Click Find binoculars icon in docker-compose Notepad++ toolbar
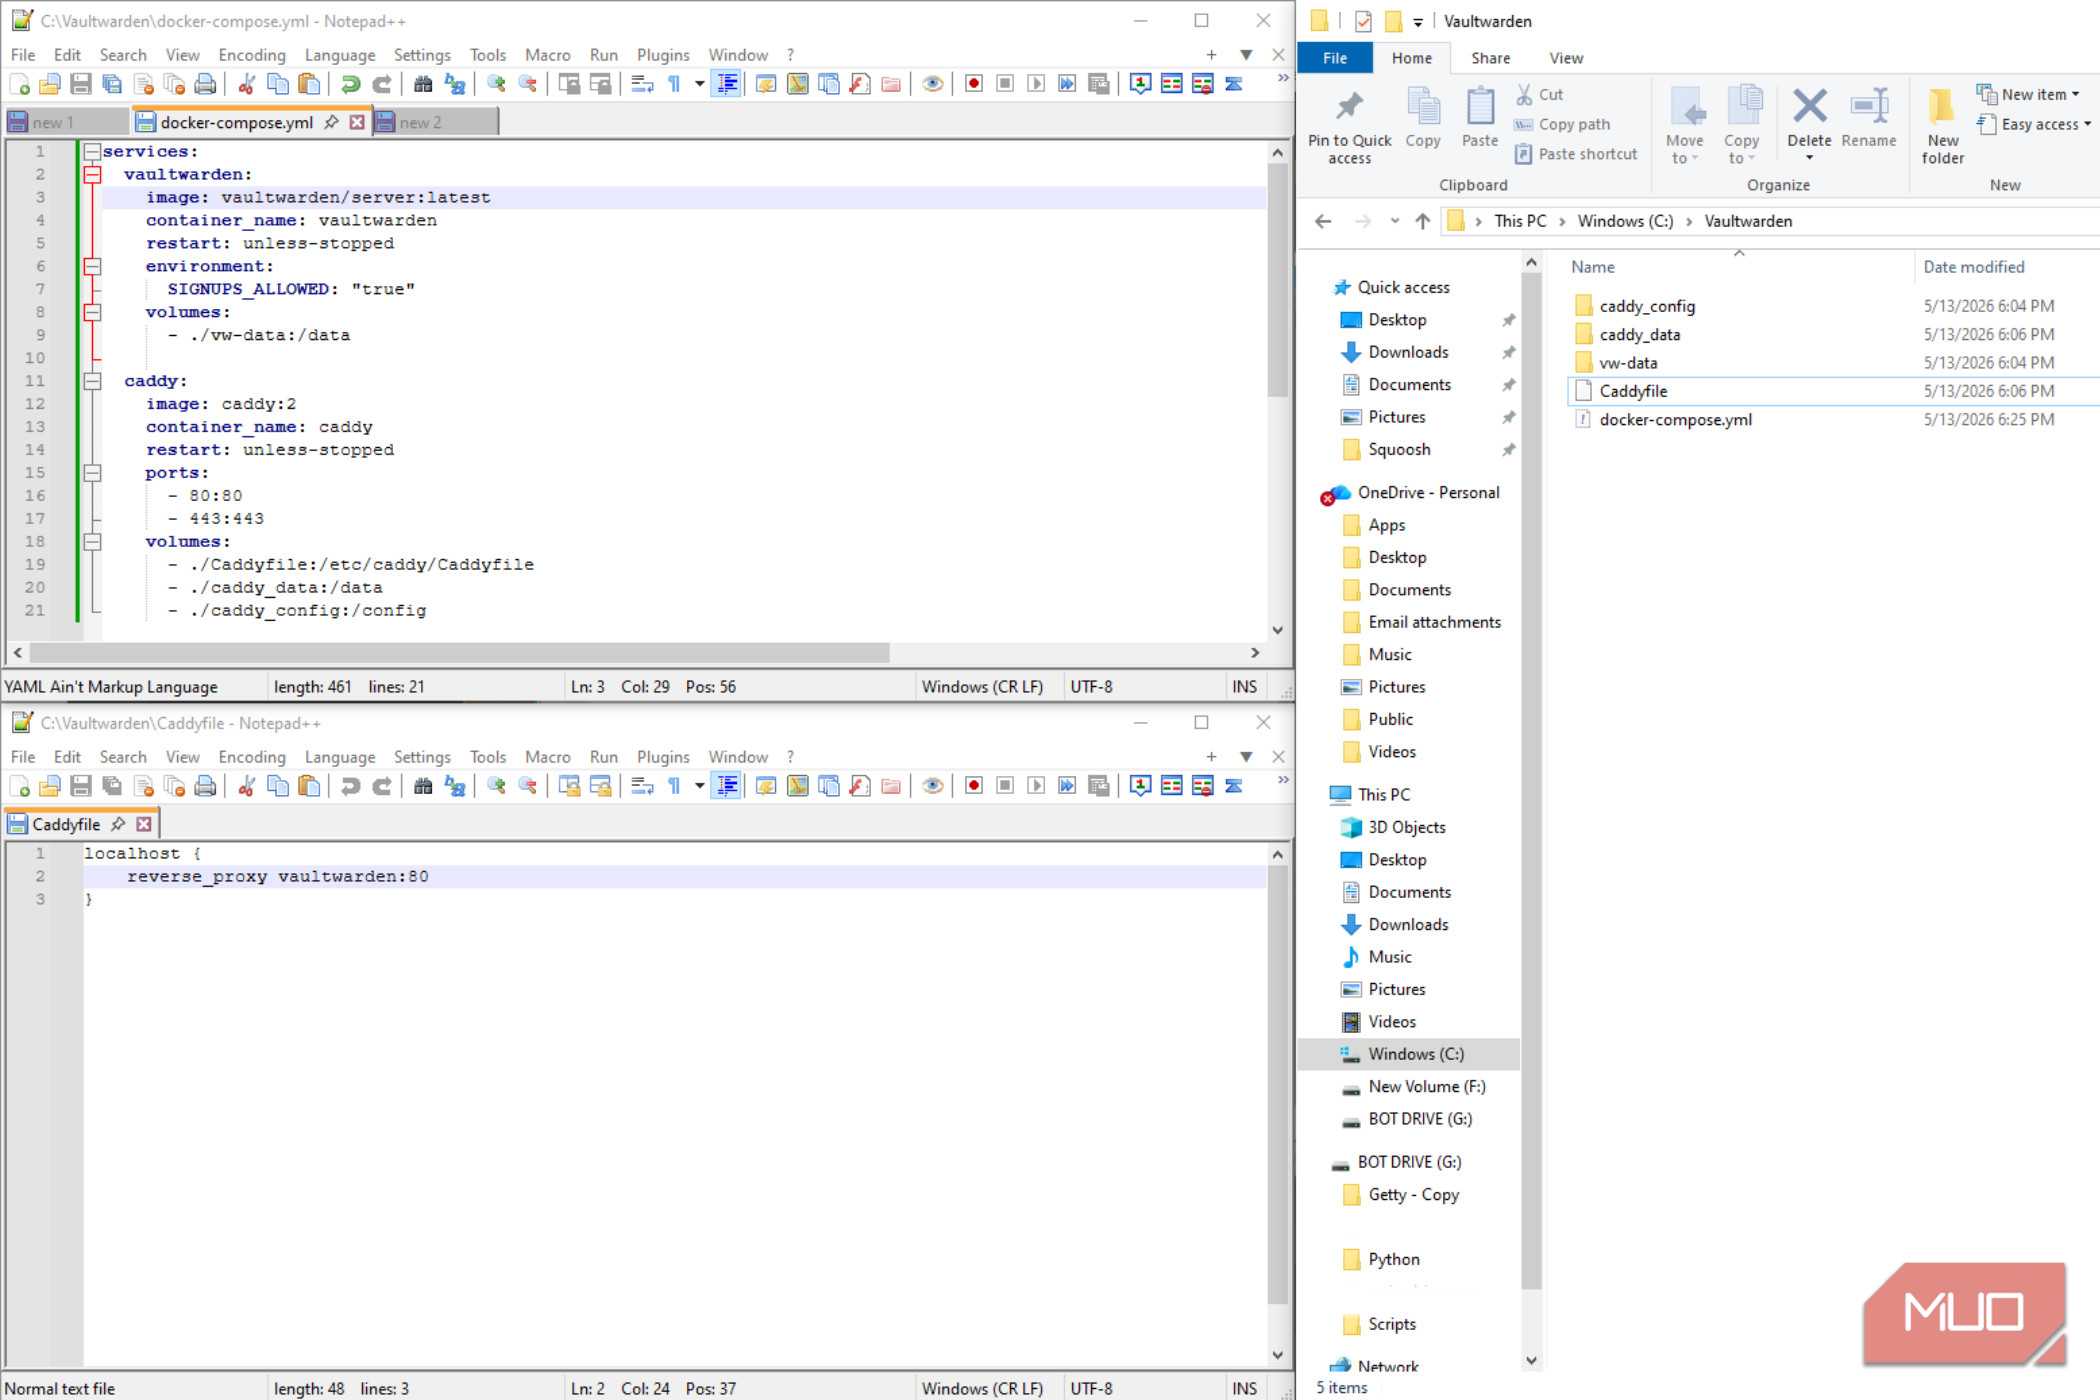2100x1400 pixels. [423, 84]
